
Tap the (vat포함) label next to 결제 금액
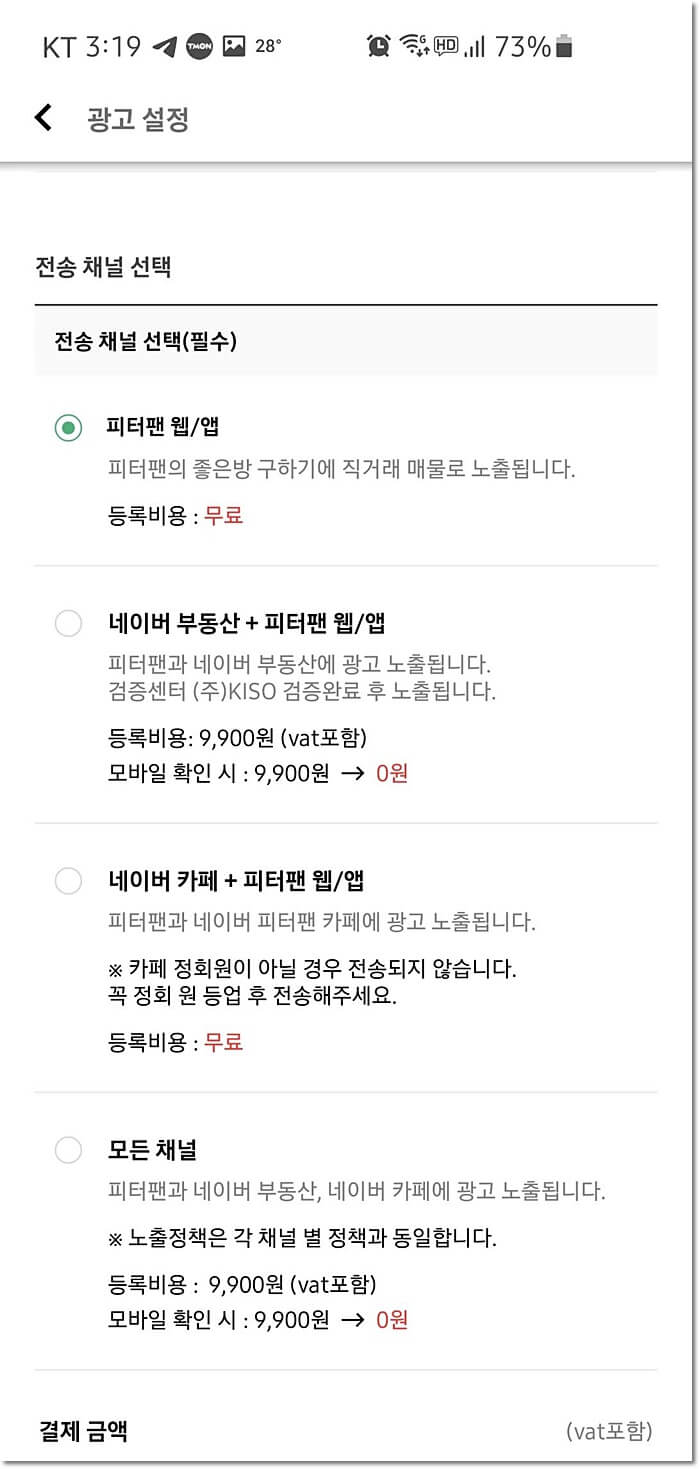click(612, 1432)
